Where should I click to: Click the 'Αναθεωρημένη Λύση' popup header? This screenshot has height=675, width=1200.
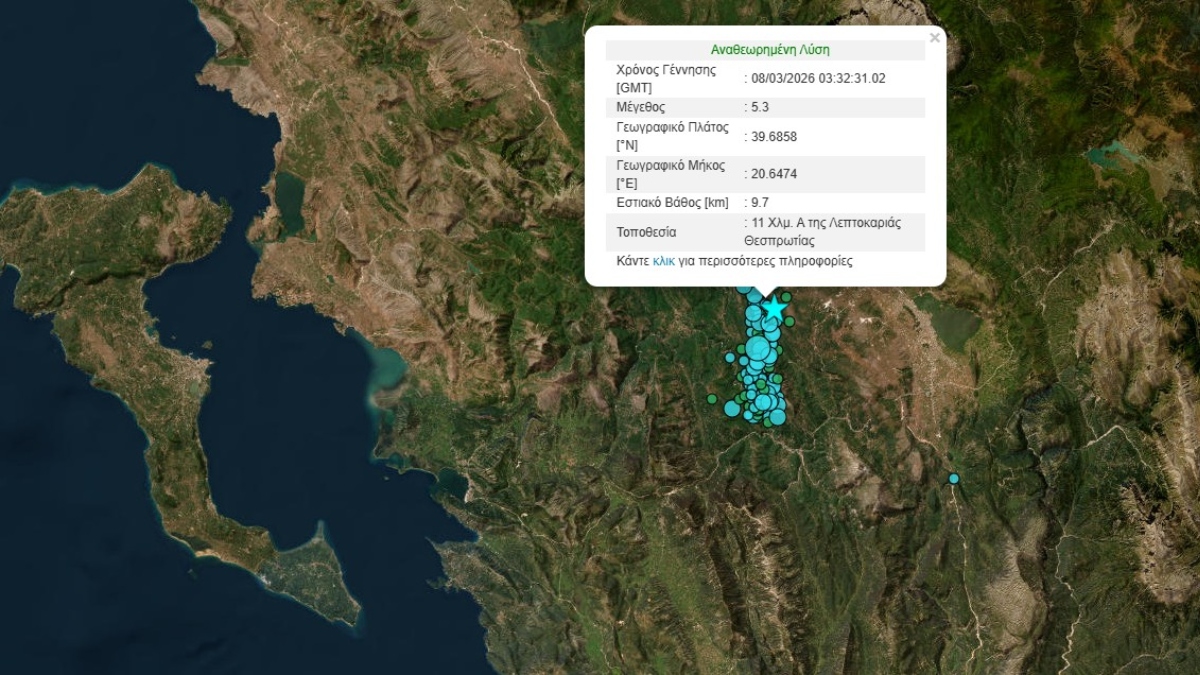click(x=769, y=49)
